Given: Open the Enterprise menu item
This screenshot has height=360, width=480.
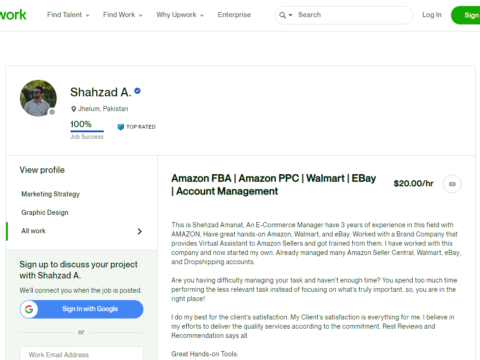Looking at the screenshot, I should point(234,15).
